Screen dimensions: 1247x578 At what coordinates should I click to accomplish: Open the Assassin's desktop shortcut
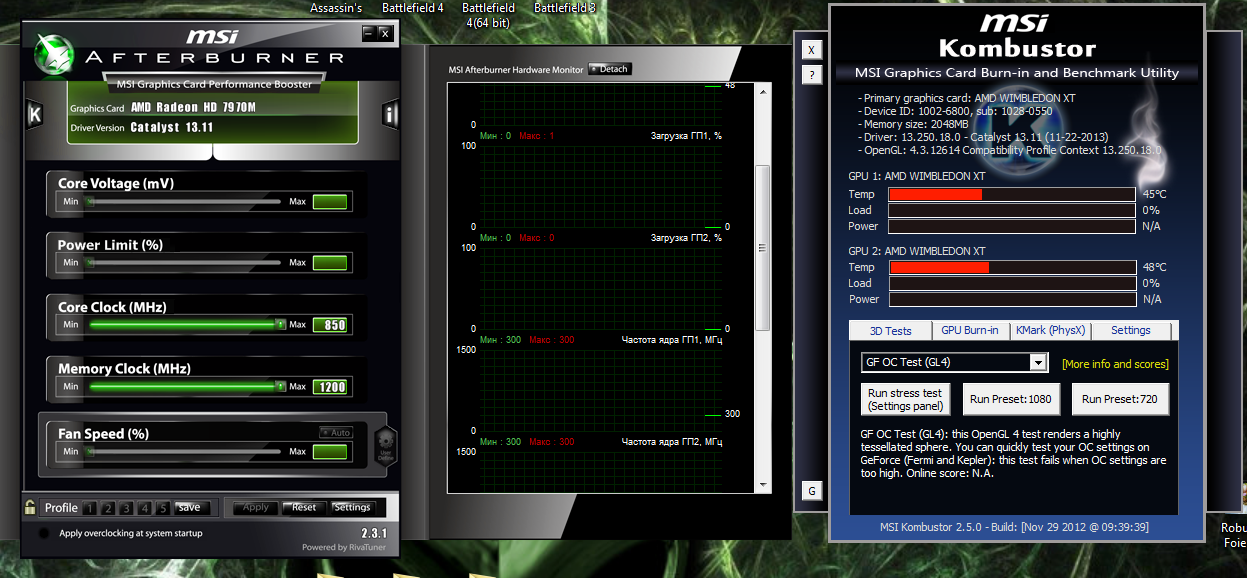(336, 8)
